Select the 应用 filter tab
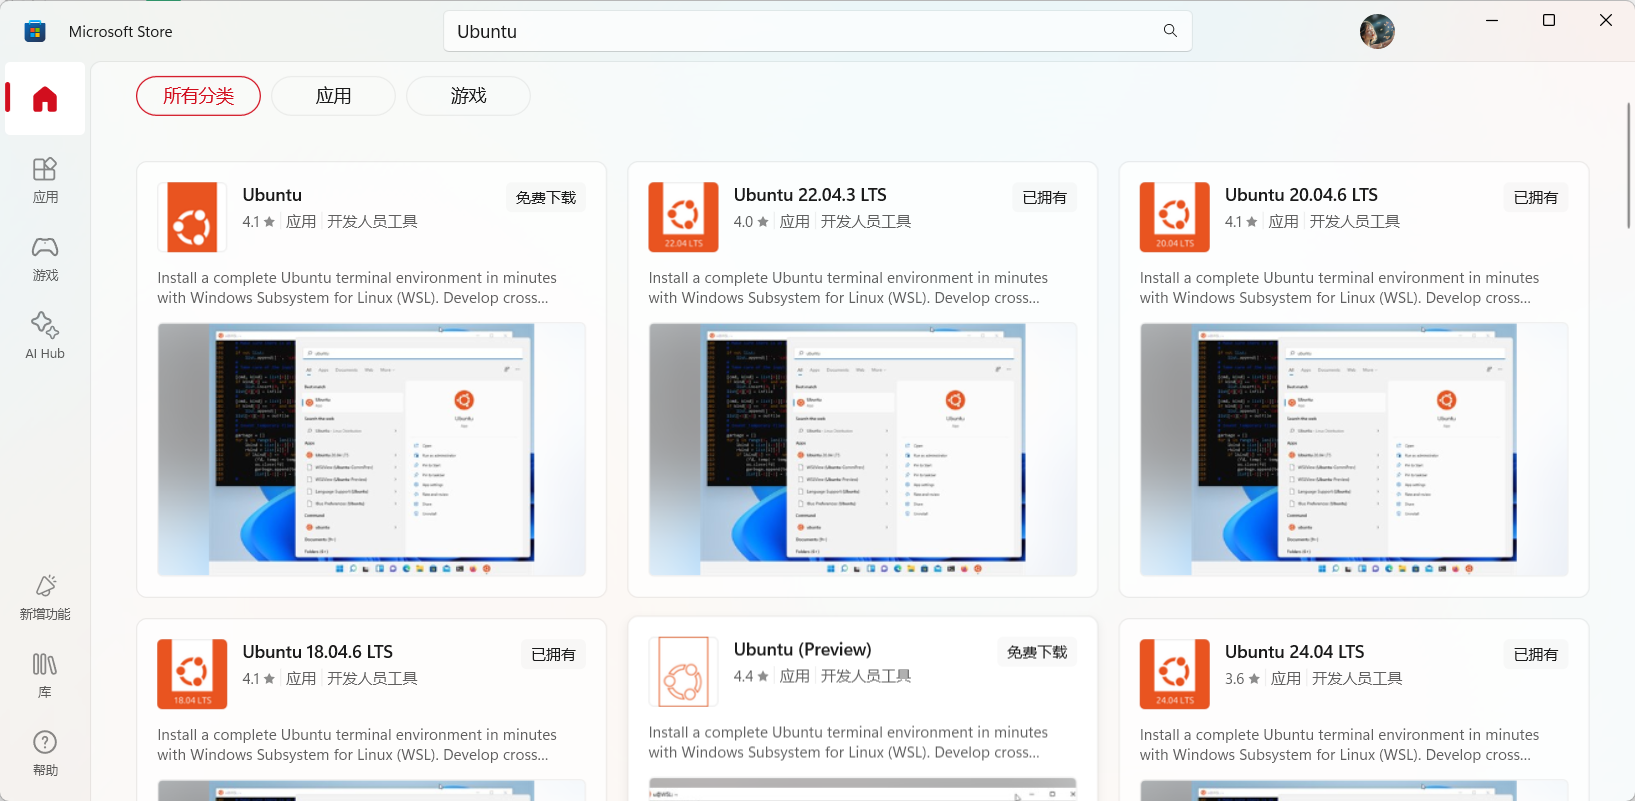1635x801 pixels. (333, 96)
